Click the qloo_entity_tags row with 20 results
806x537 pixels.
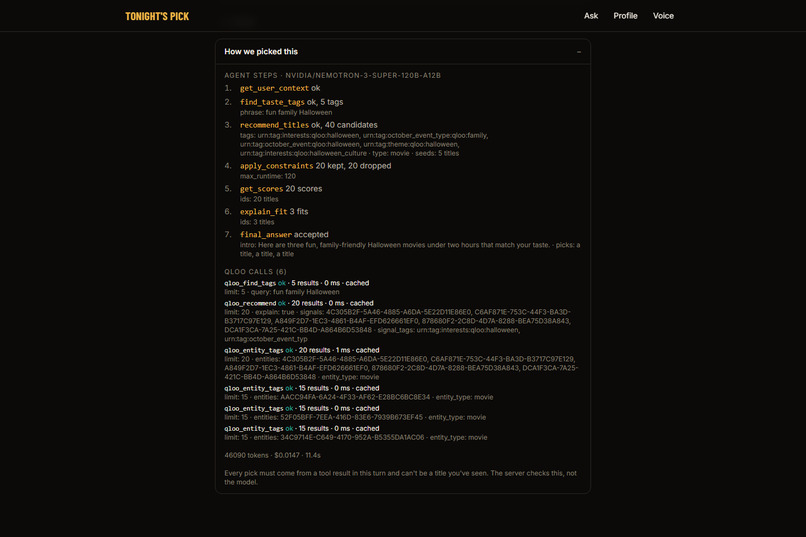[x=401, y=363]
